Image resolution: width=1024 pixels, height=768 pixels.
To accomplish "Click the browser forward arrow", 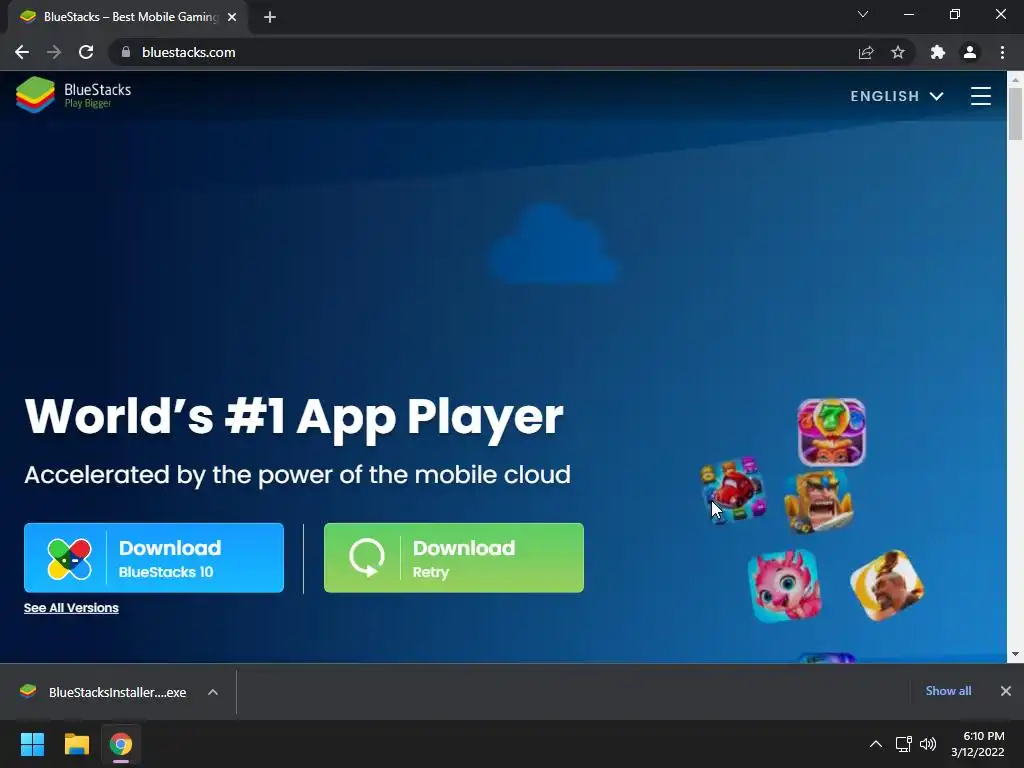I will coord(54,52).
